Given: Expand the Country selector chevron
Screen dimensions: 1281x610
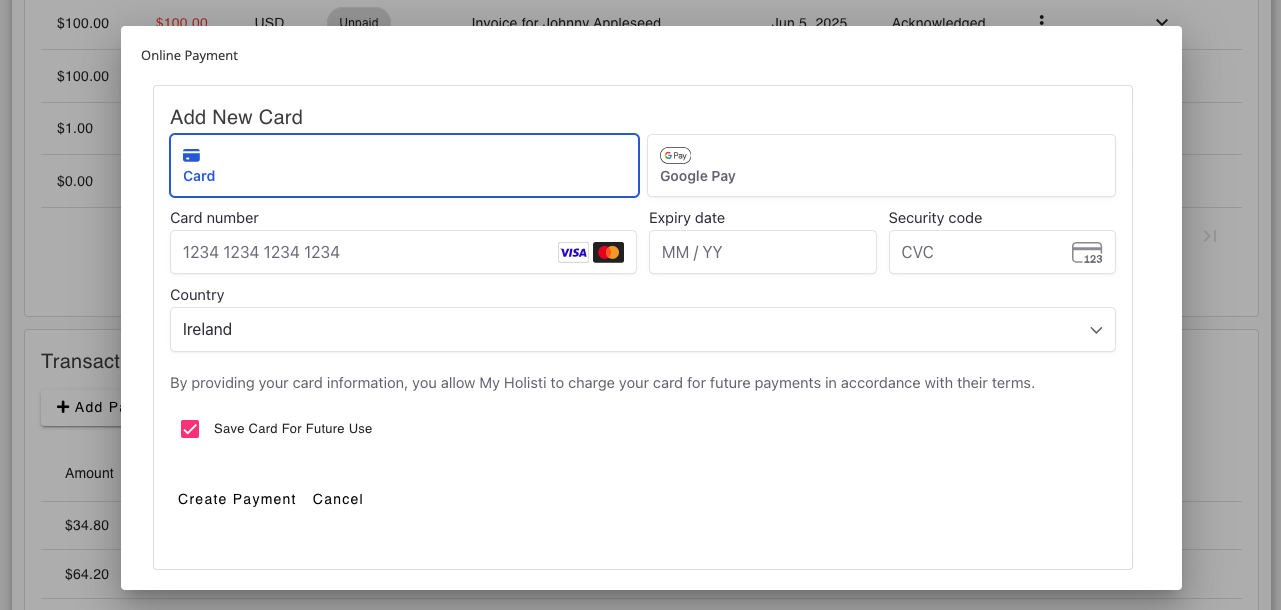Looking at the screenshot, I should (1095, 329).
